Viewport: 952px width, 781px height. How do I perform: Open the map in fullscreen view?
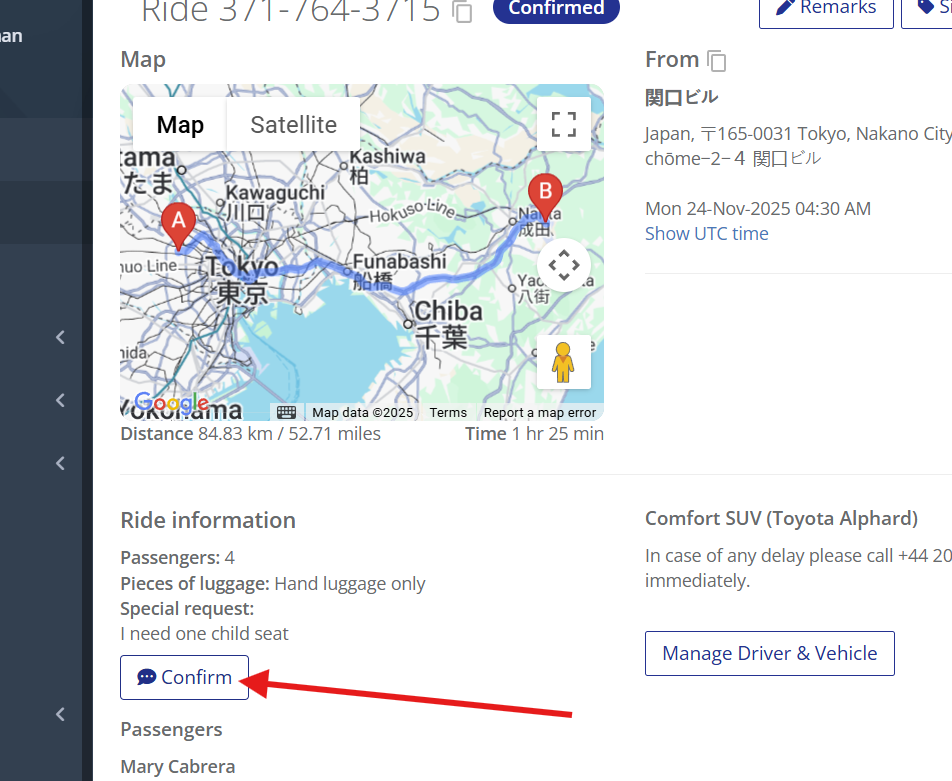click(x=563, y=124)
